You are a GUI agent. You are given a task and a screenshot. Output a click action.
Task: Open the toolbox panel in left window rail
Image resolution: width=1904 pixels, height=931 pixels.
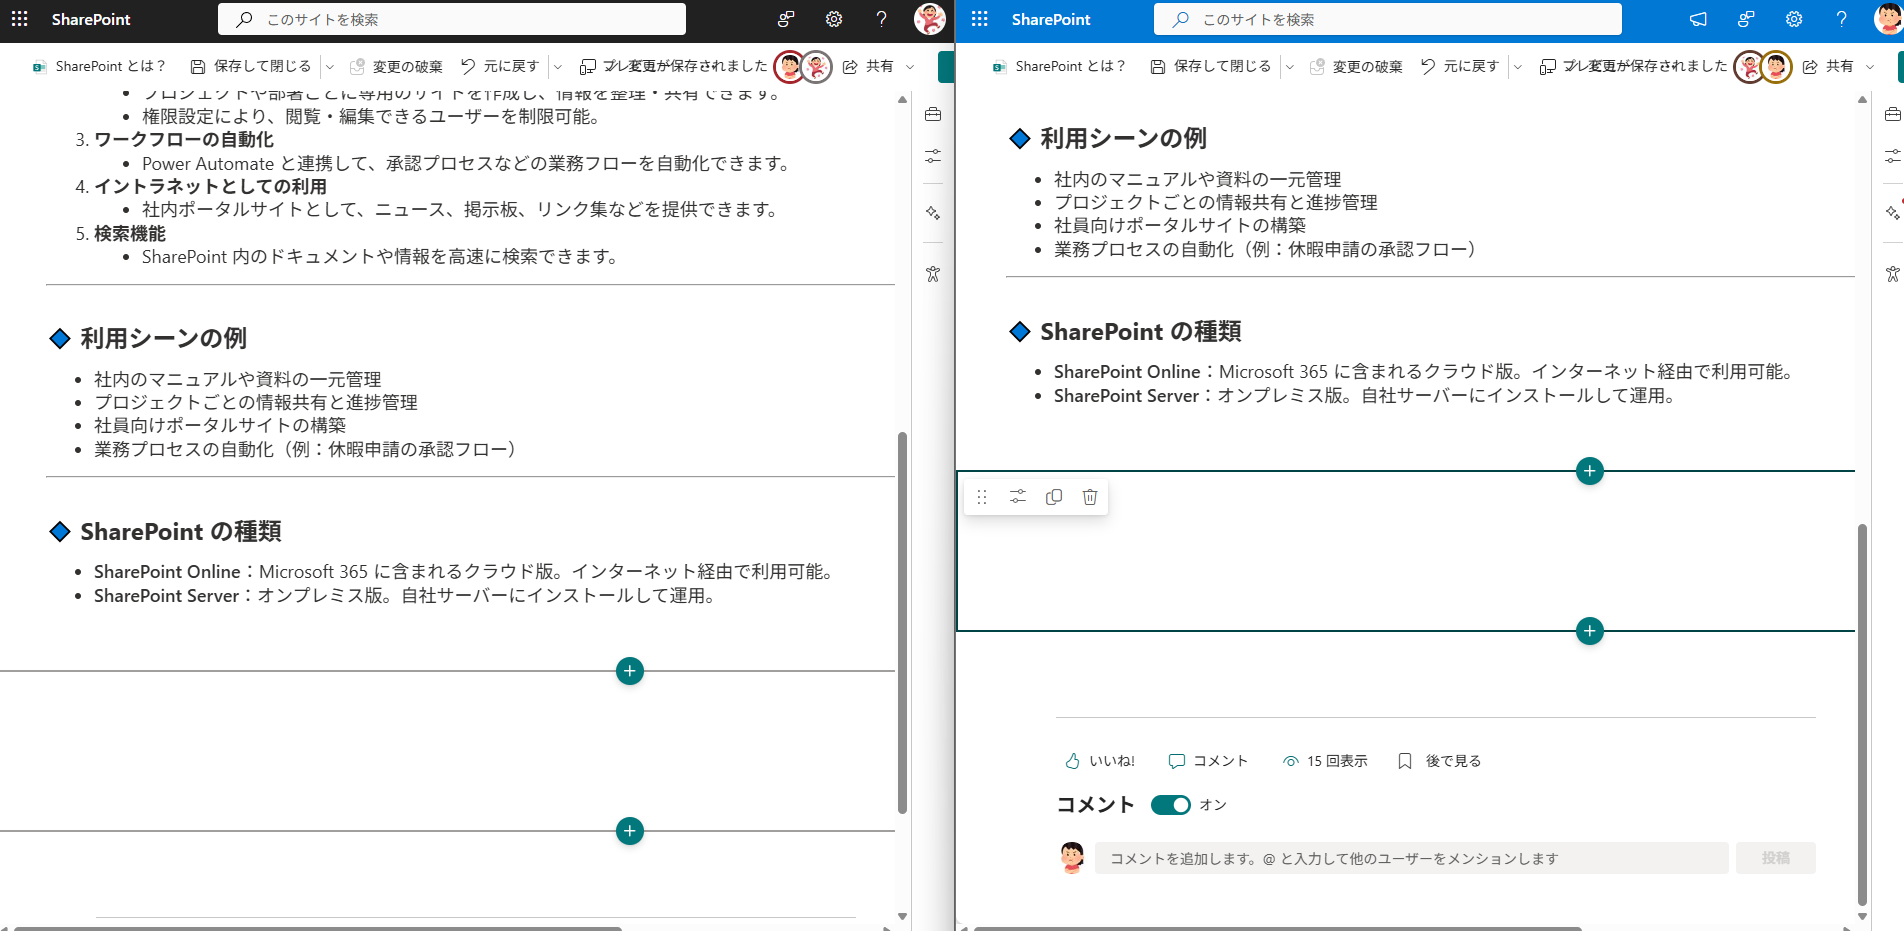coord(933,114)
